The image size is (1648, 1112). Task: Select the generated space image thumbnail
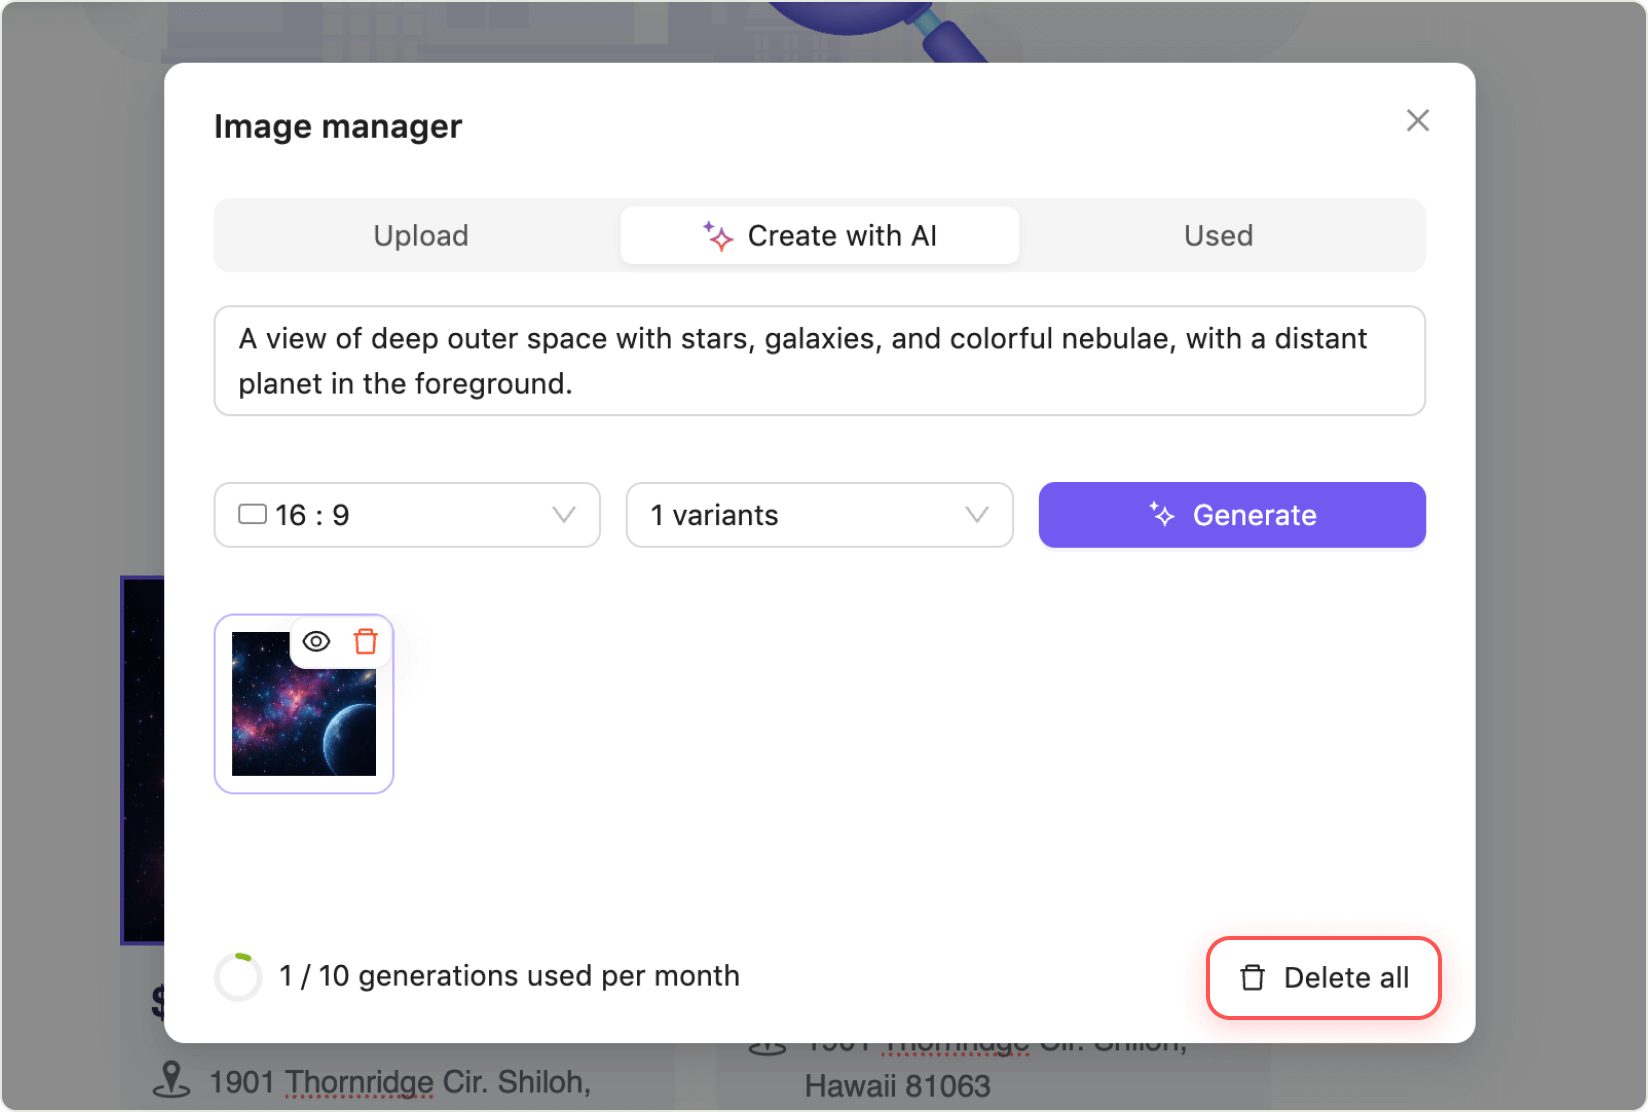point(304,704)
